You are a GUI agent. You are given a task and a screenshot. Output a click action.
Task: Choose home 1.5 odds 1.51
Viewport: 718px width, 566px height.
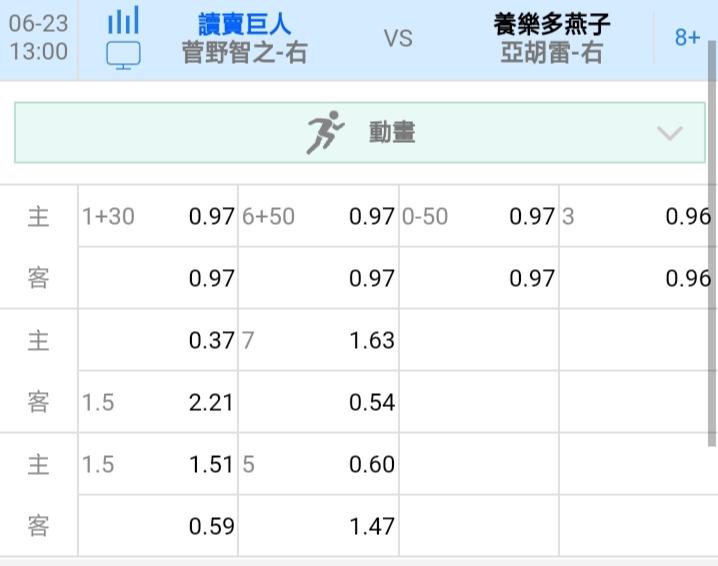pos(211,464)
